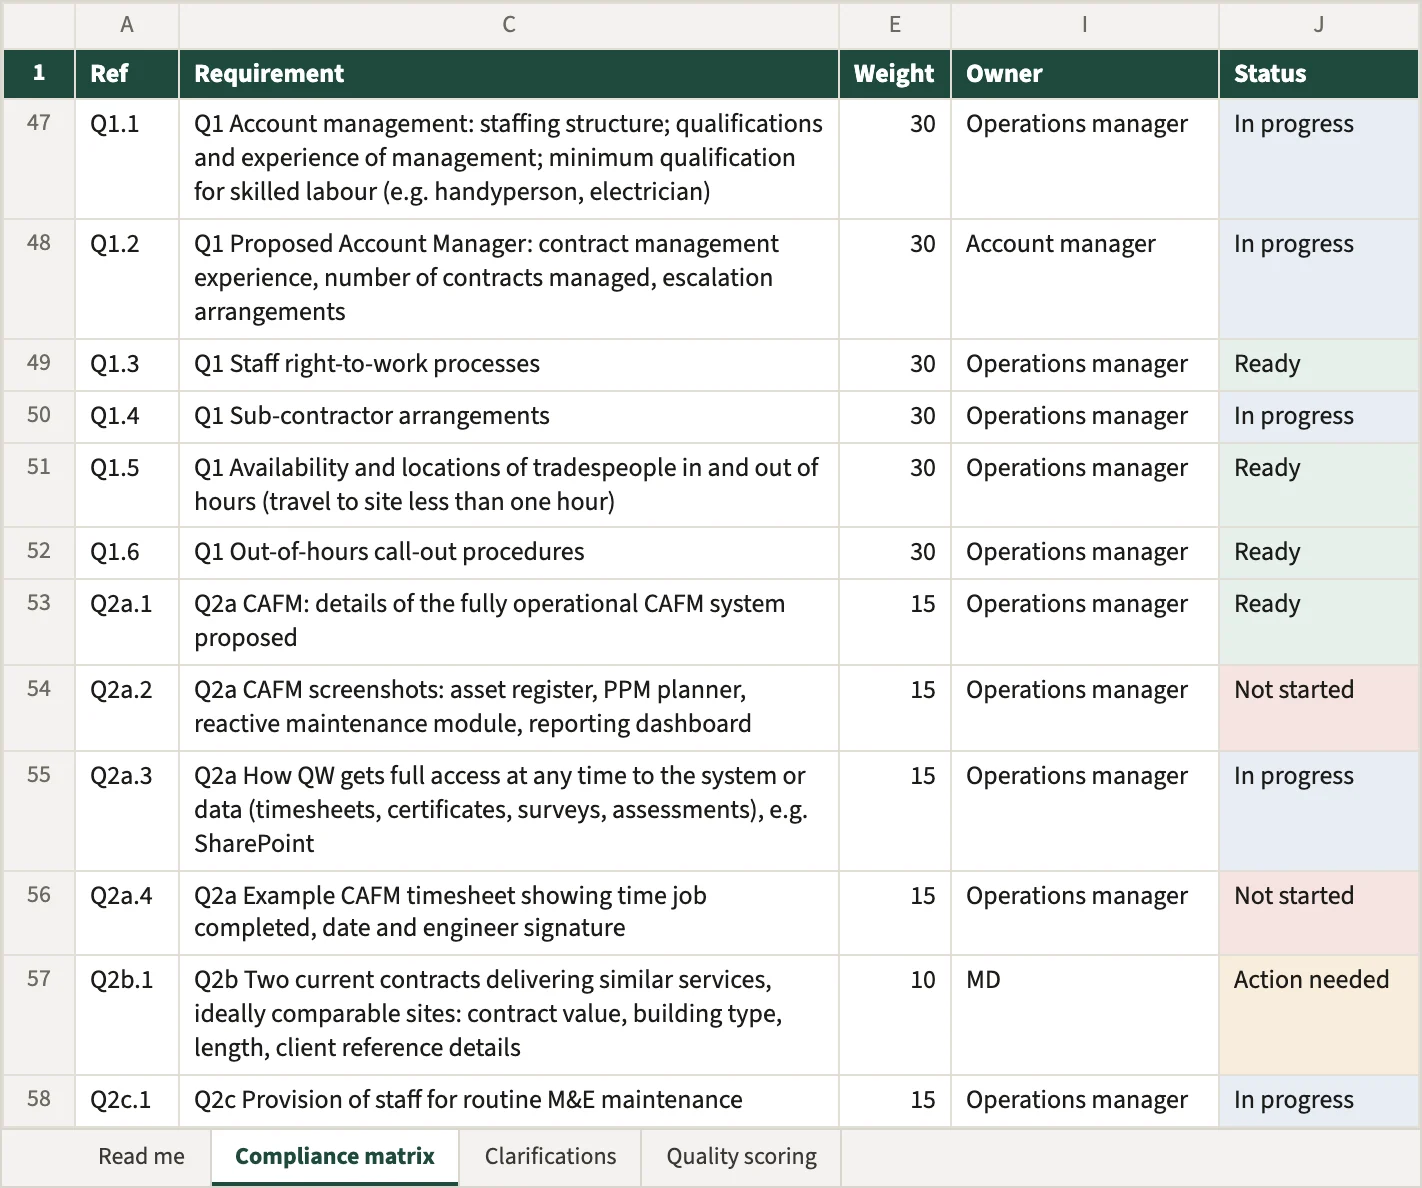1422x1188 pixels.
Task: Select the Not started status for Q2a.4
Action: click(1319, 913)
